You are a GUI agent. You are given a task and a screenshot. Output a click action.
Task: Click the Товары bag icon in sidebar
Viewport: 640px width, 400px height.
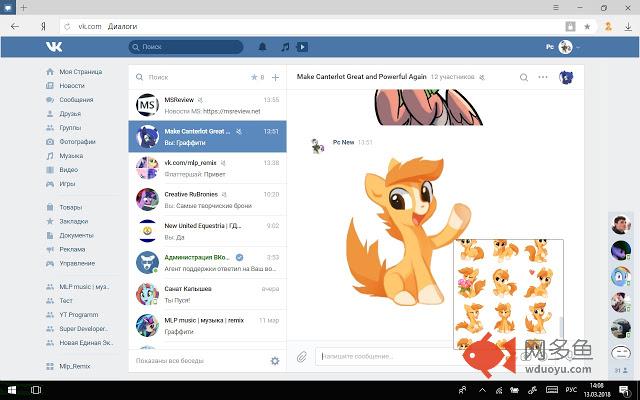tap(50, 207)
